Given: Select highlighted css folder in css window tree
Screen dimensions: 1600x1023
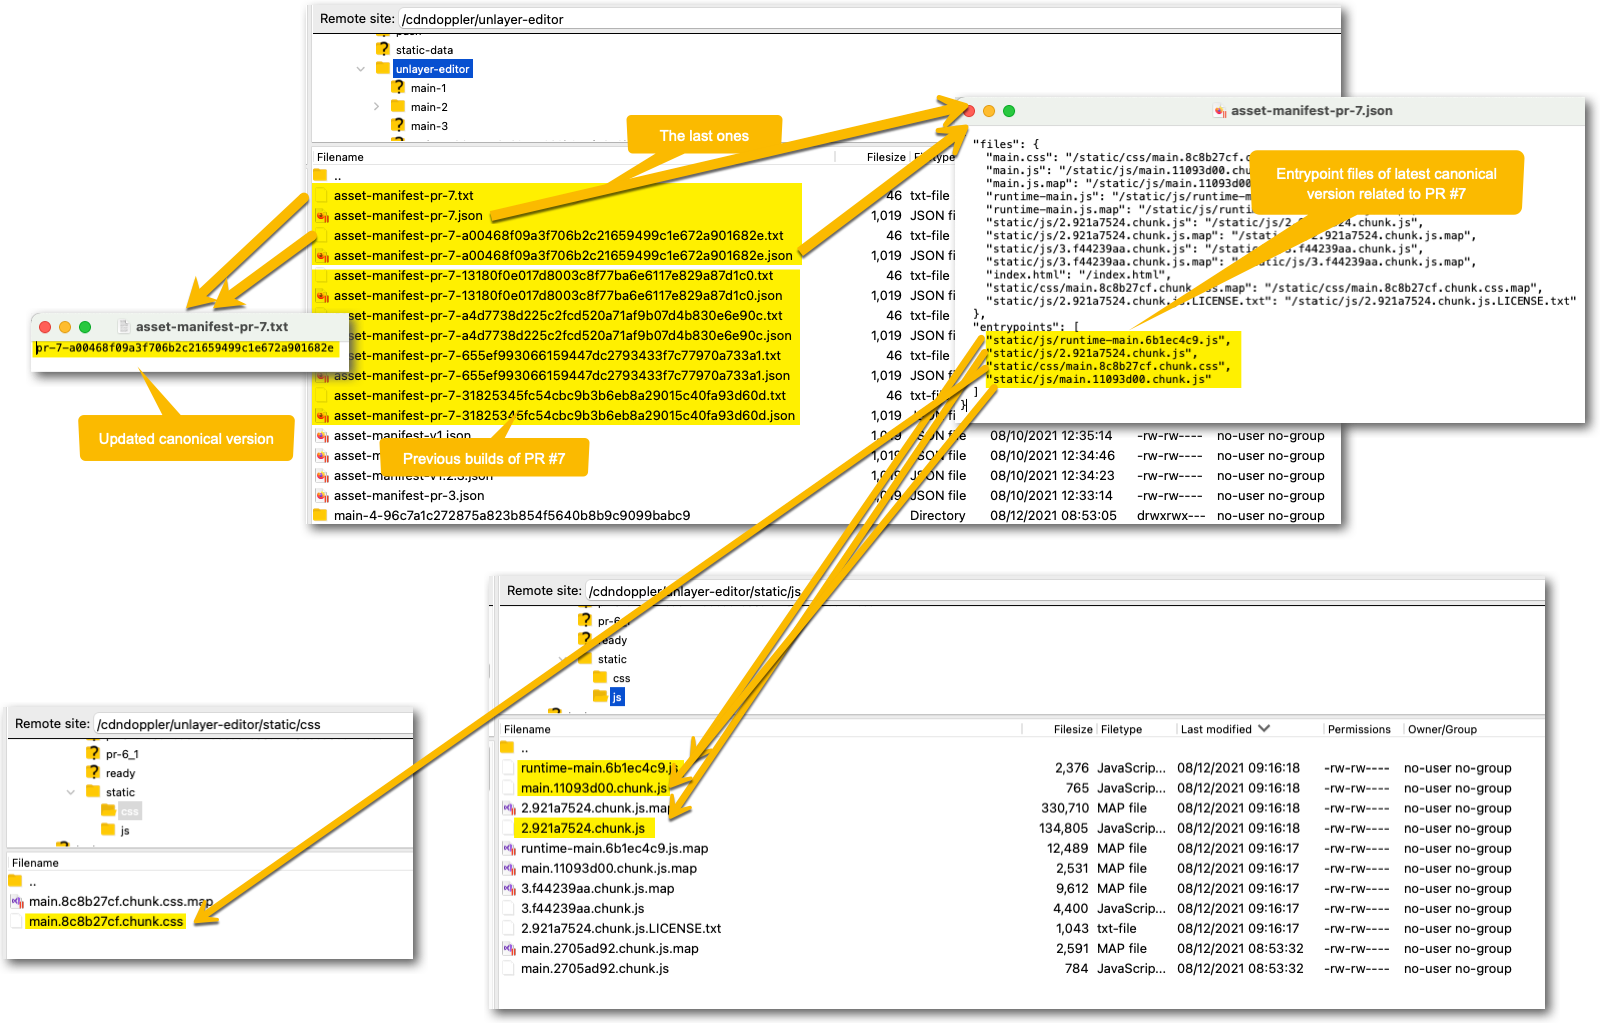Looking at the screenshot, I should [130, 811].
